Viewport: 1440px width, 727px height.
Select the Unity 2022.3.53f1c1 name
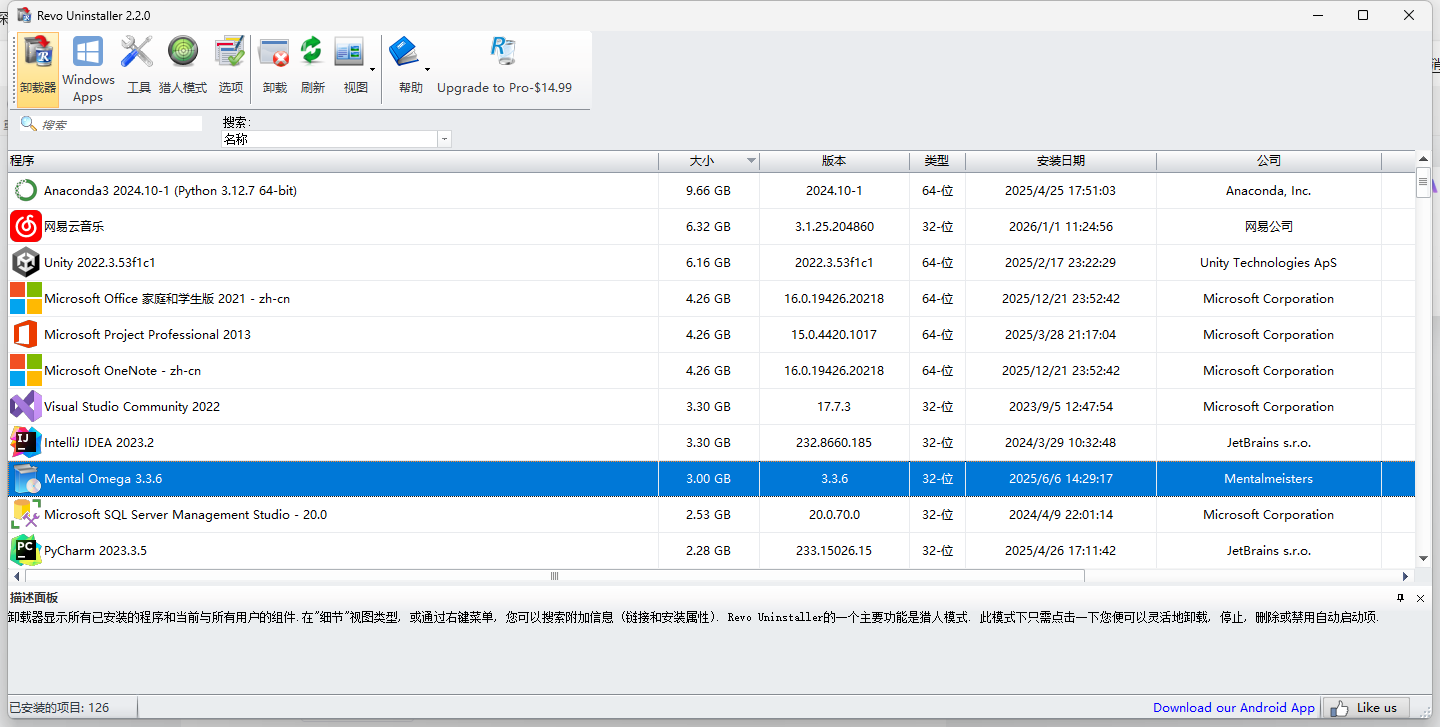100,262
